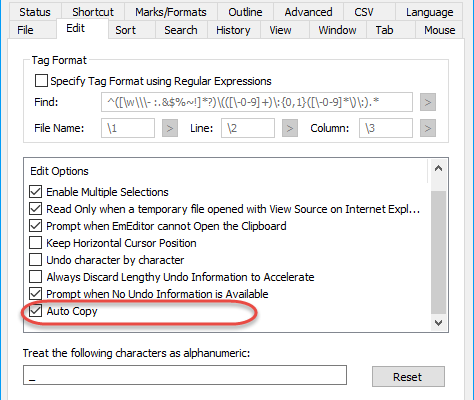Click arrow button next to File Name field
This screenshot has height=400, width=474.
[170, 128]
